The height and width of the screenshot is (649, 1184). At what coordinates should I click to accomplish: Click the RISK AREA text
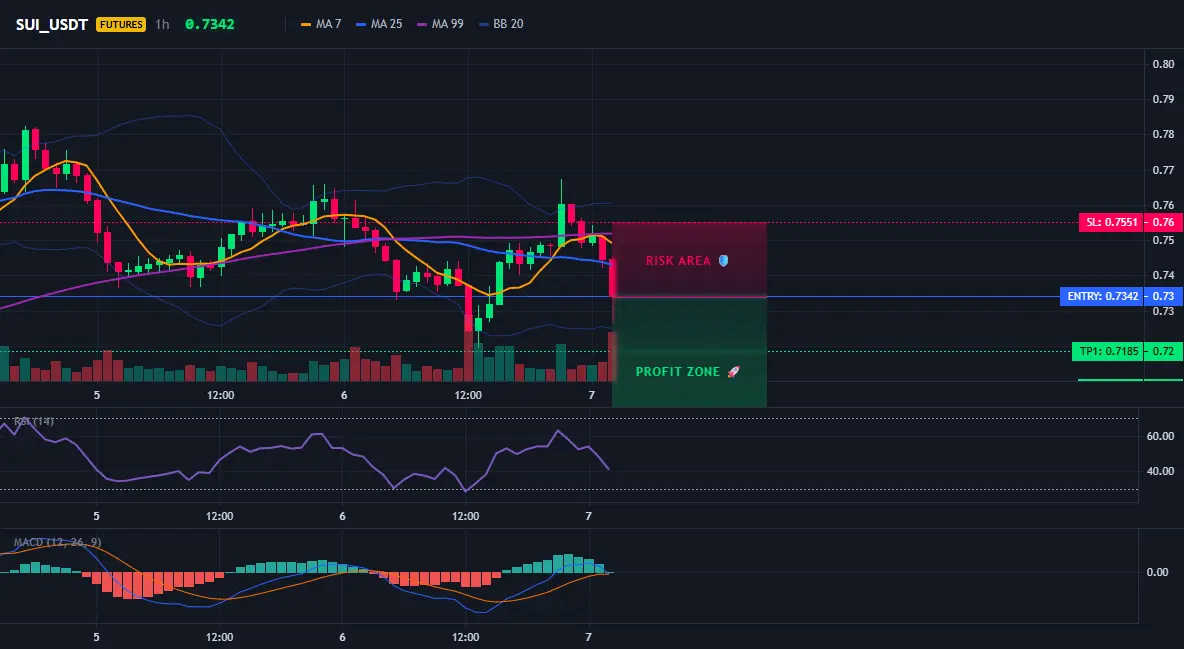tap(678, 261)
